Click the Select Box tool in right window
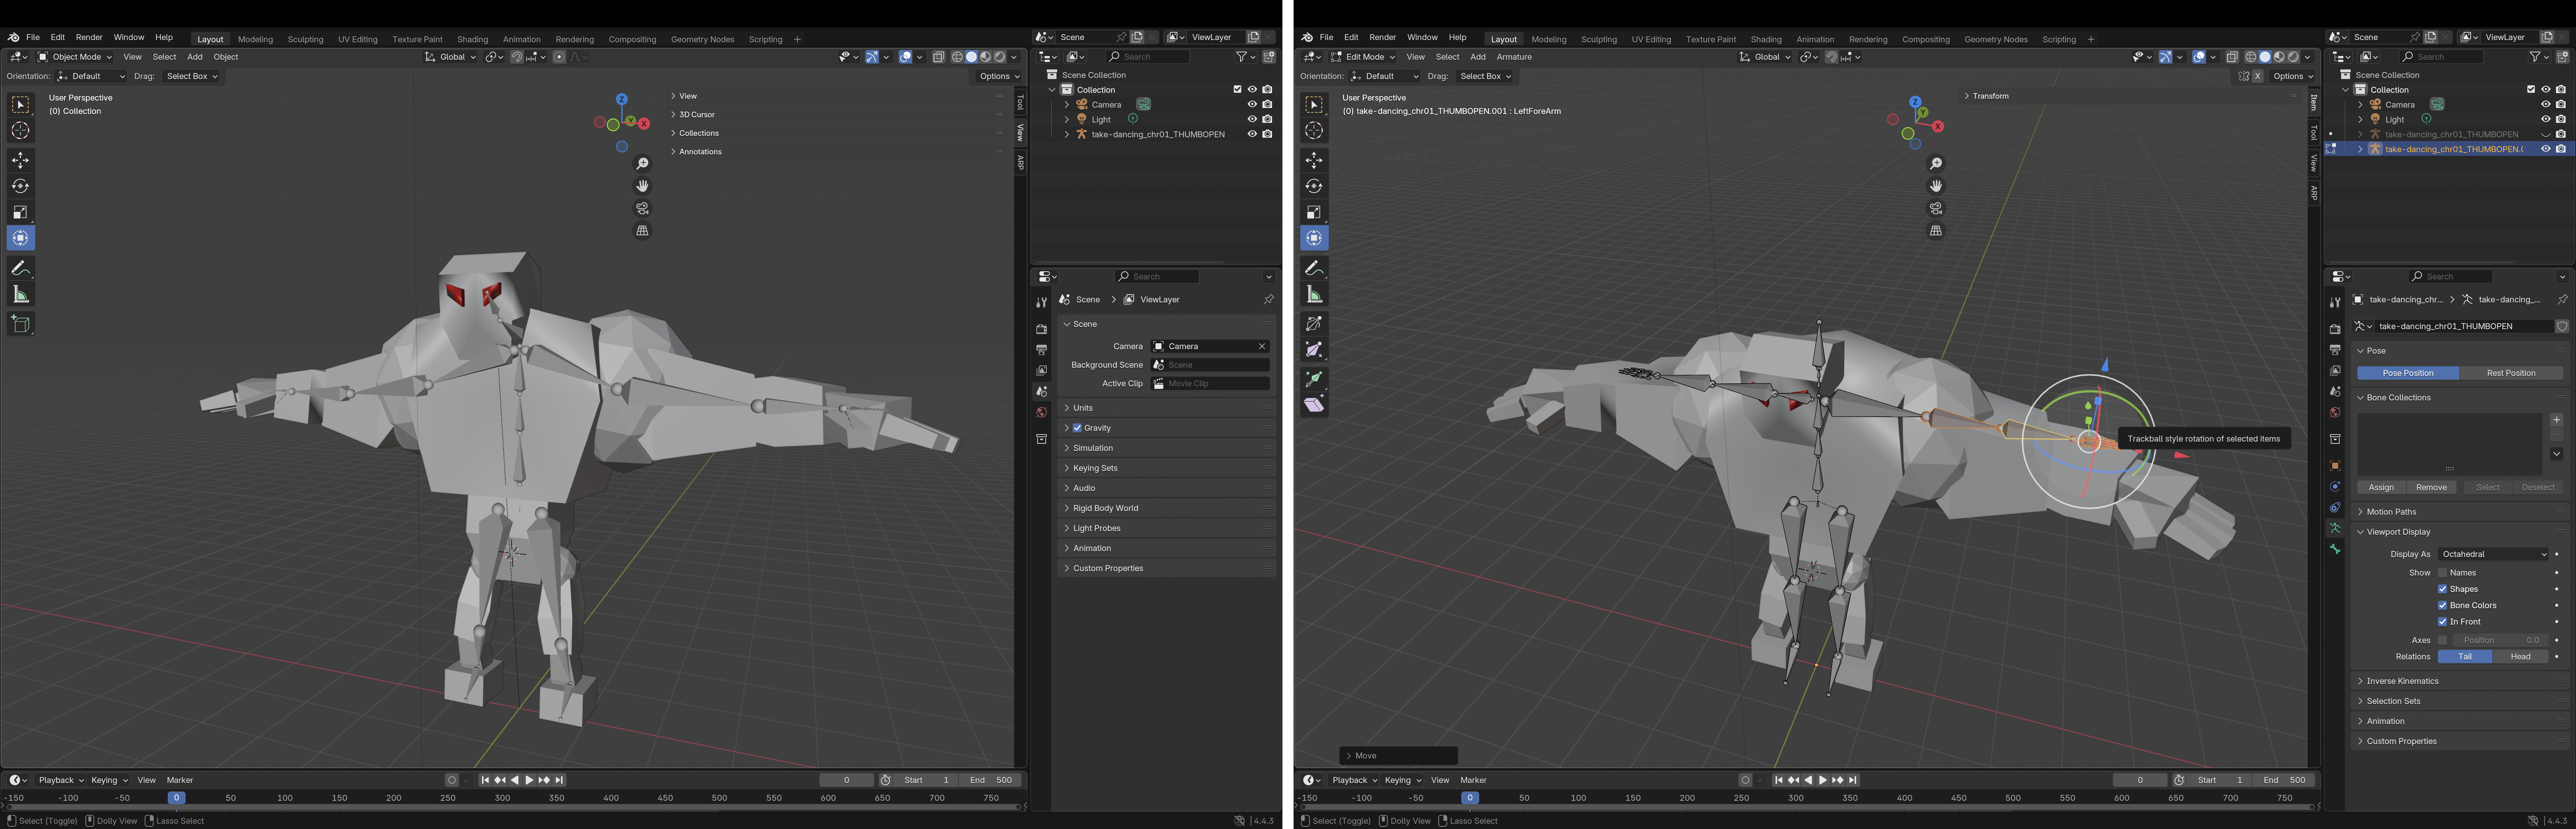 coord(1314,105)
